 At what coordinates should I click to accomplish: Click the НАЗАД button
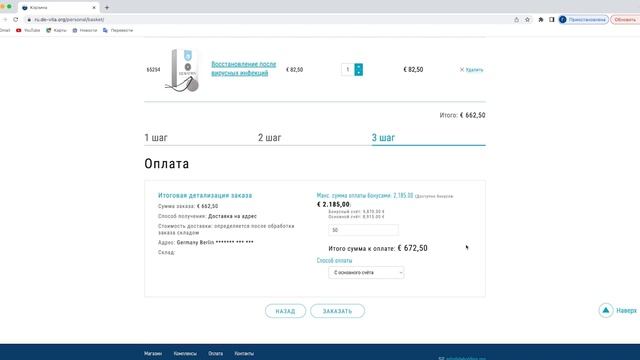pyautogui.click(x=285, y=311)
